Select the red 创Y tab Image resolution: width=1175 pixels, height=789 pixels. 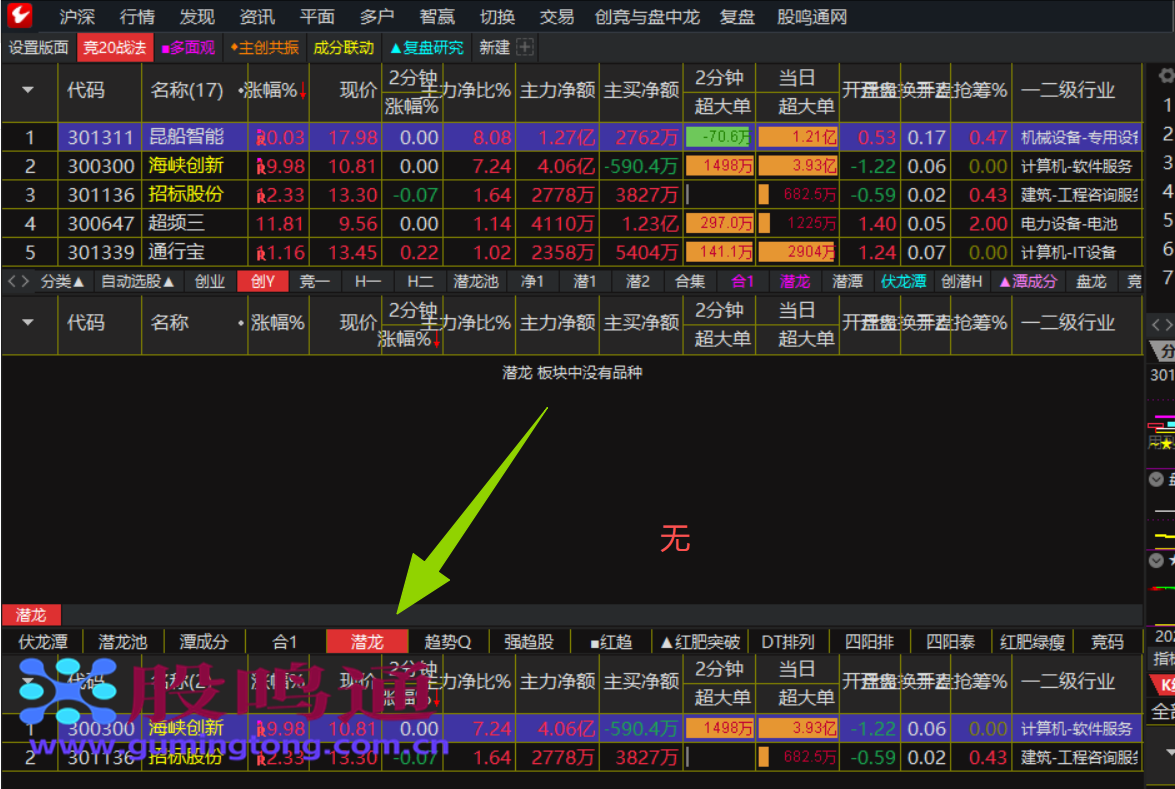(263, 281)
